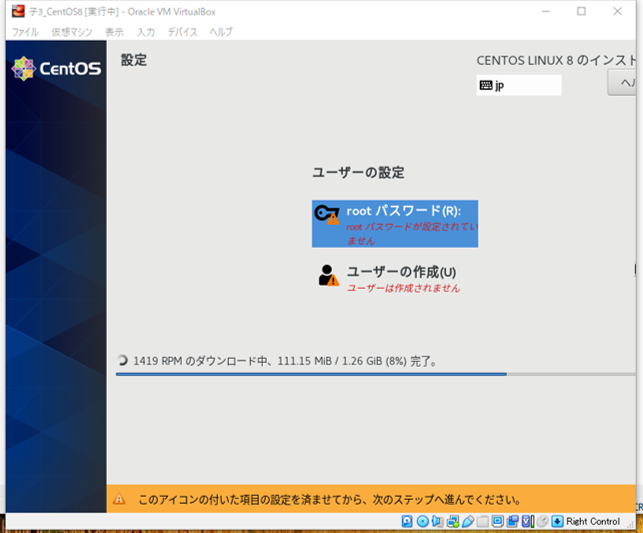
Task: Click the orange banner instruction message text
Action: point(330,499)
